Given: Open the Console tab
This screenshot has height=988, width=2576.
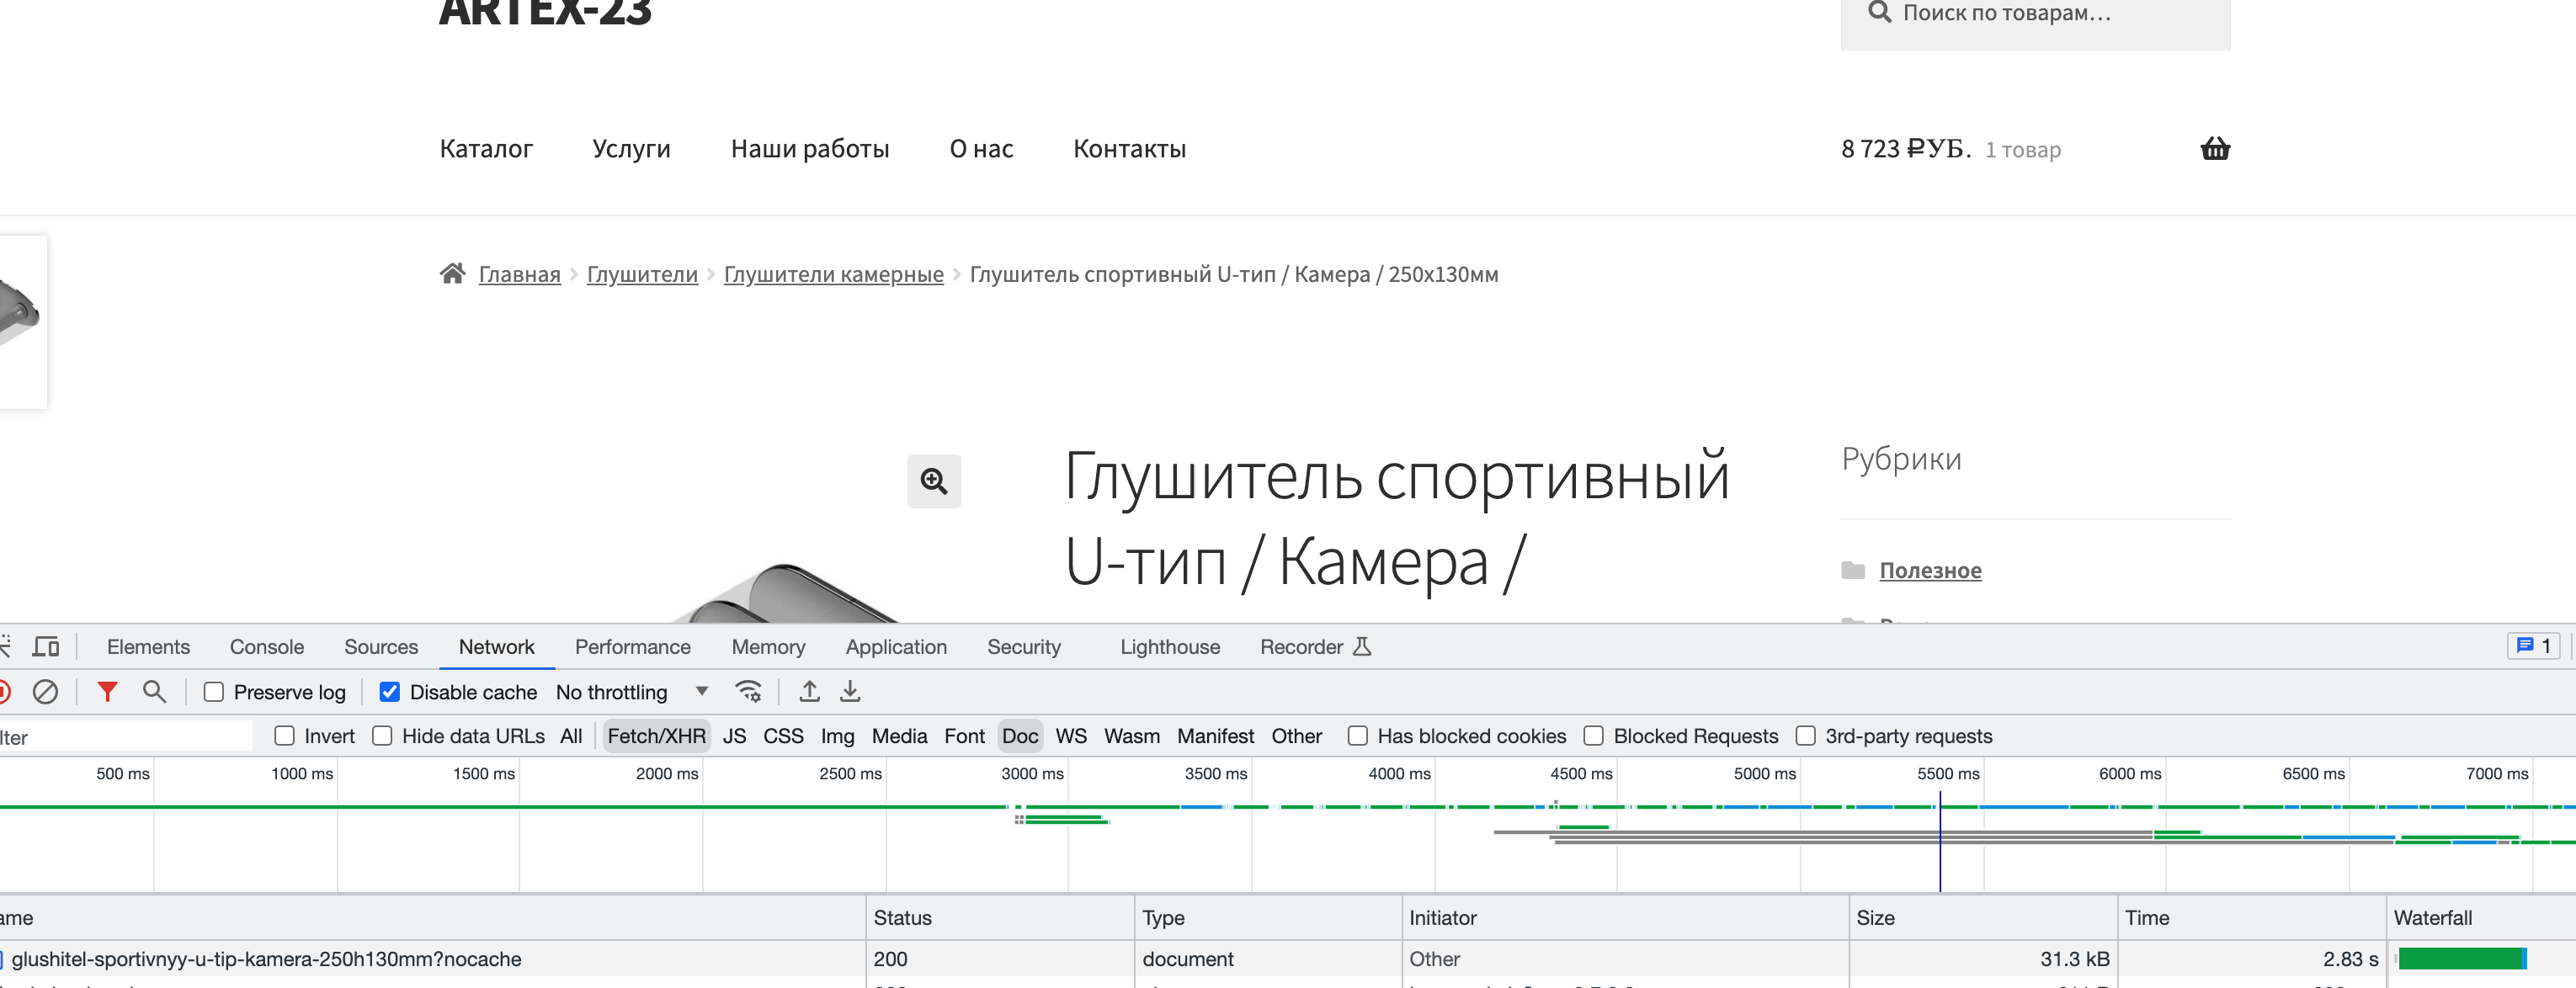Looking at the screenshot, I should tap(266, 647).
